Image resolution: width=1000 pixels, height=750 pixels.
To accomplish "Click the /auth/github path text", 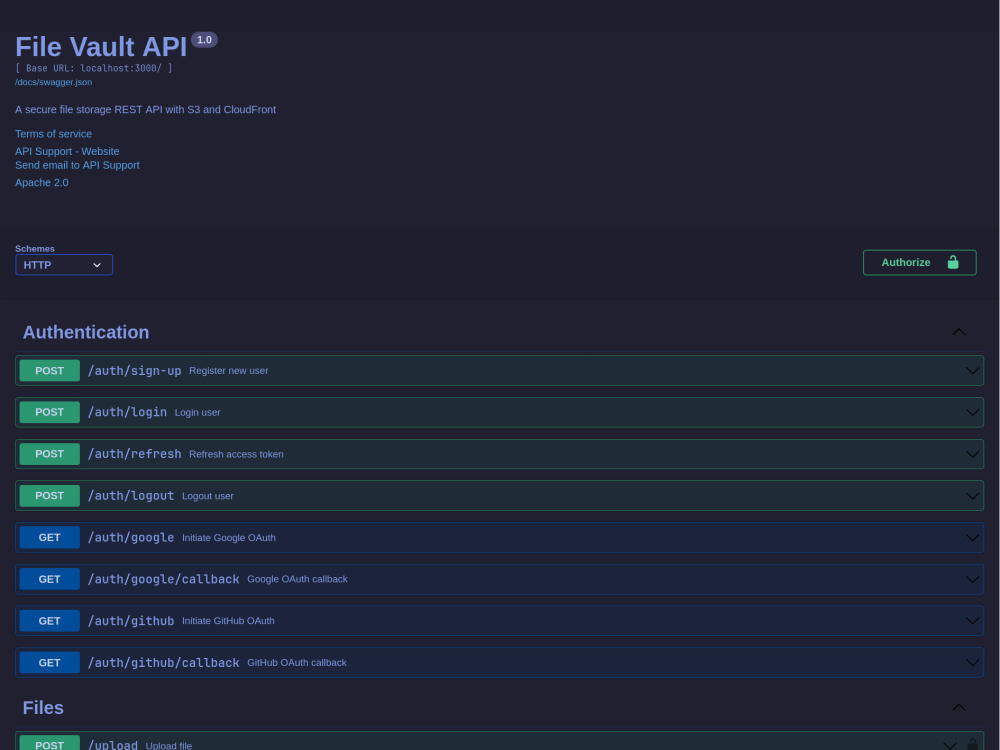I will click(131, 621).
